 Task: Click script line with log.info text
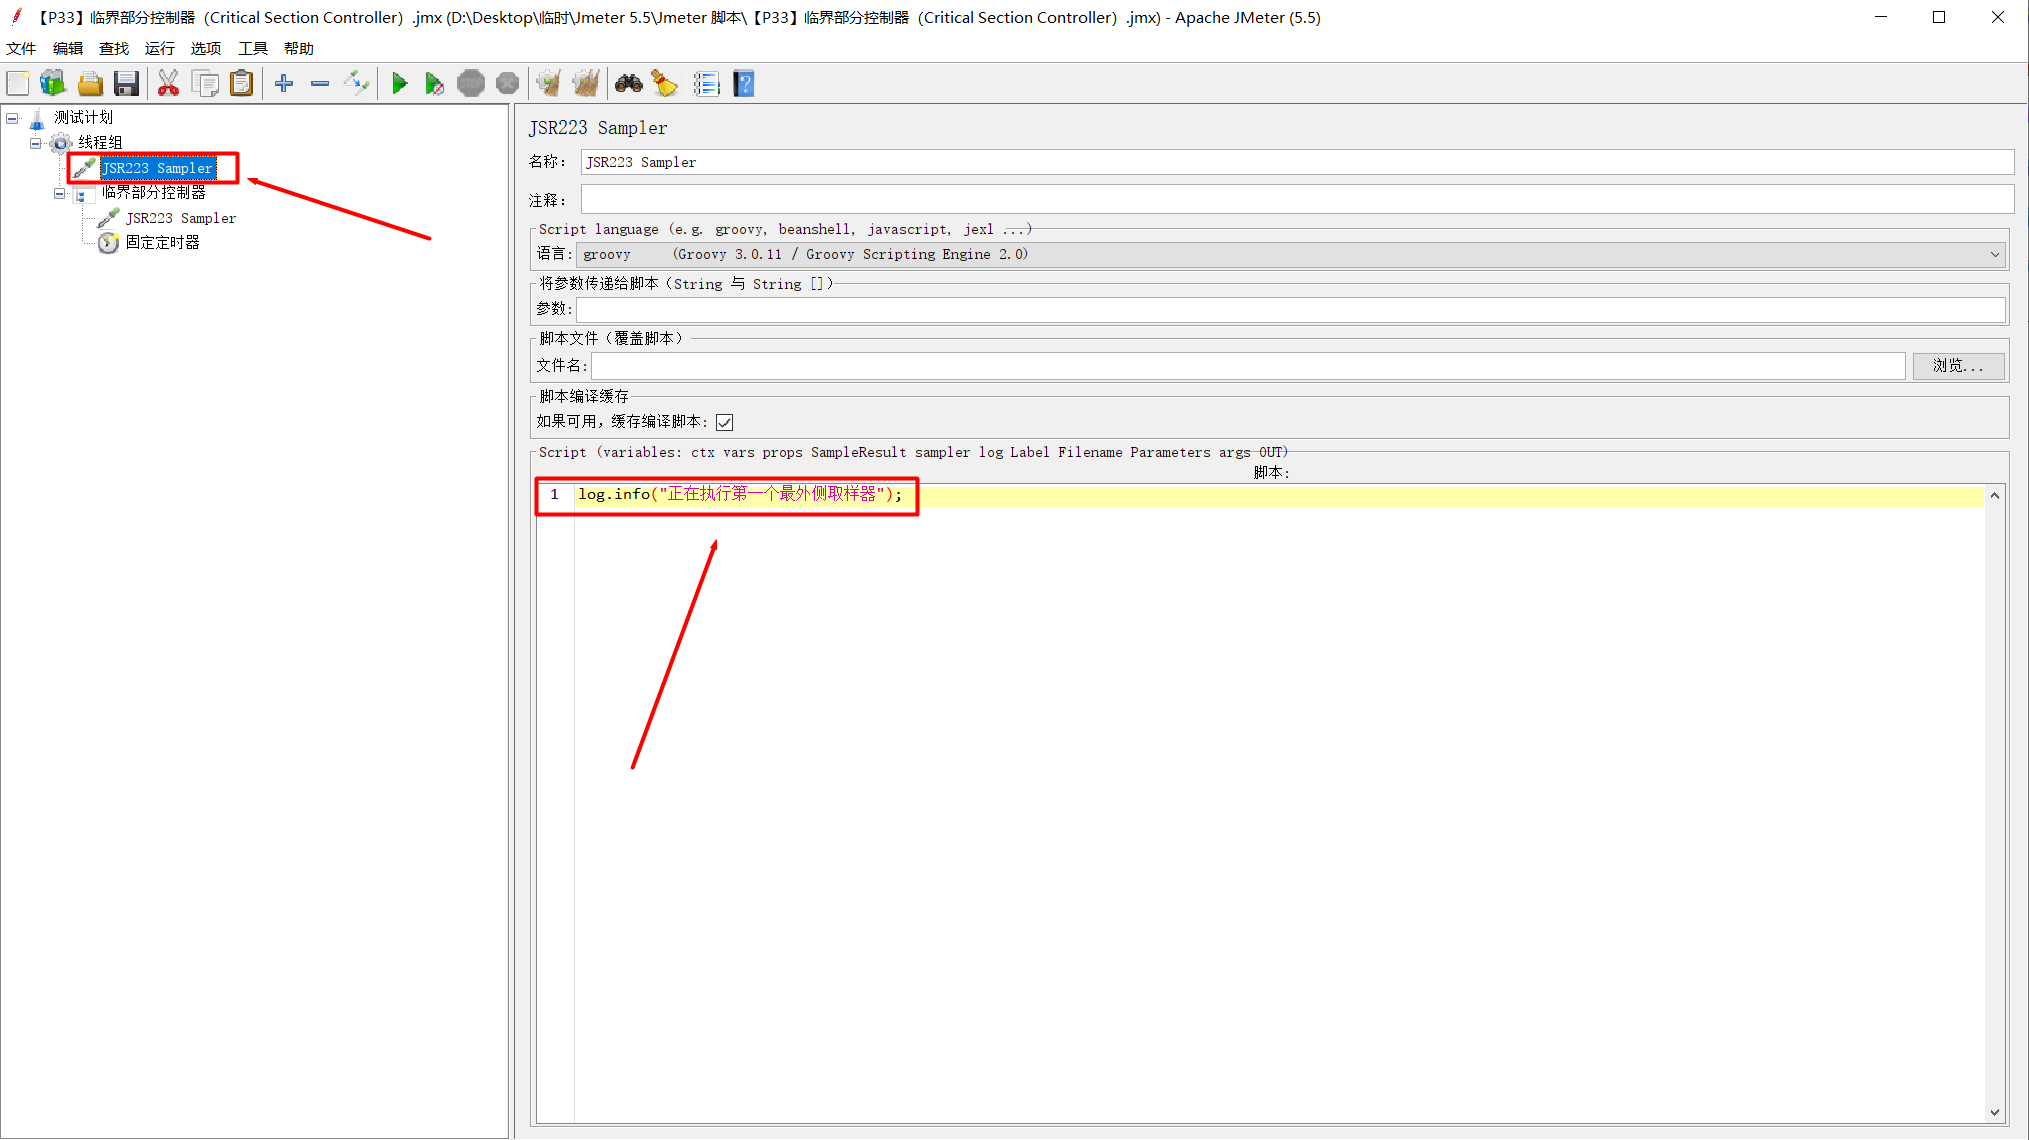[740, 495]
